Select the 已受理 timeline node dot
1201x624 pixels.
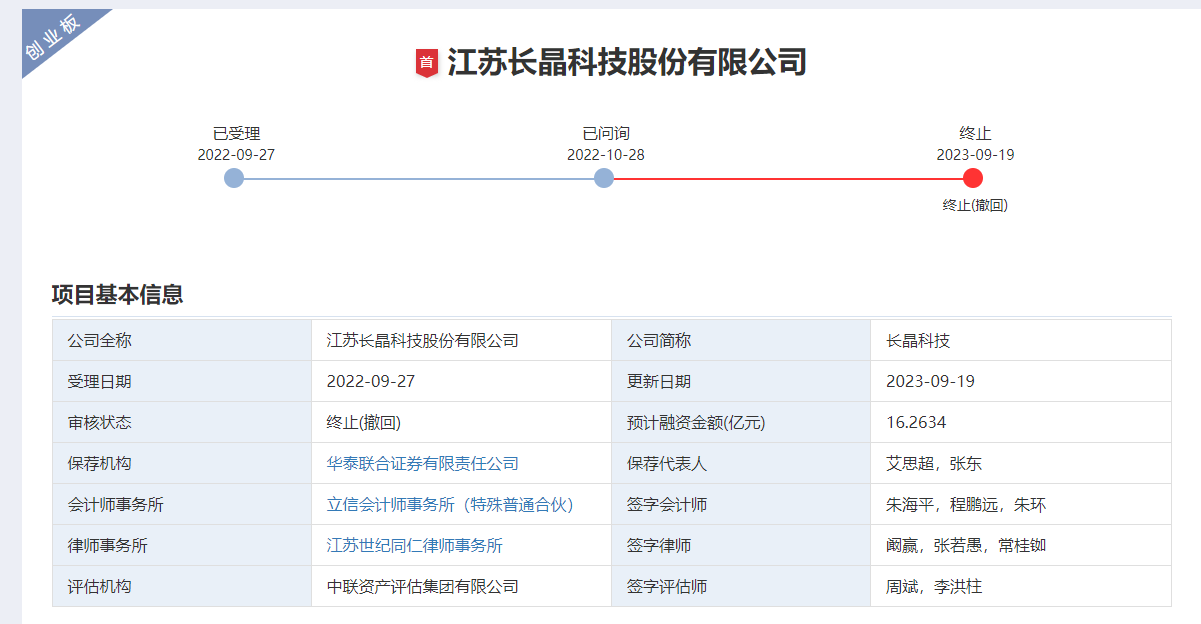[x=234, y=178]
